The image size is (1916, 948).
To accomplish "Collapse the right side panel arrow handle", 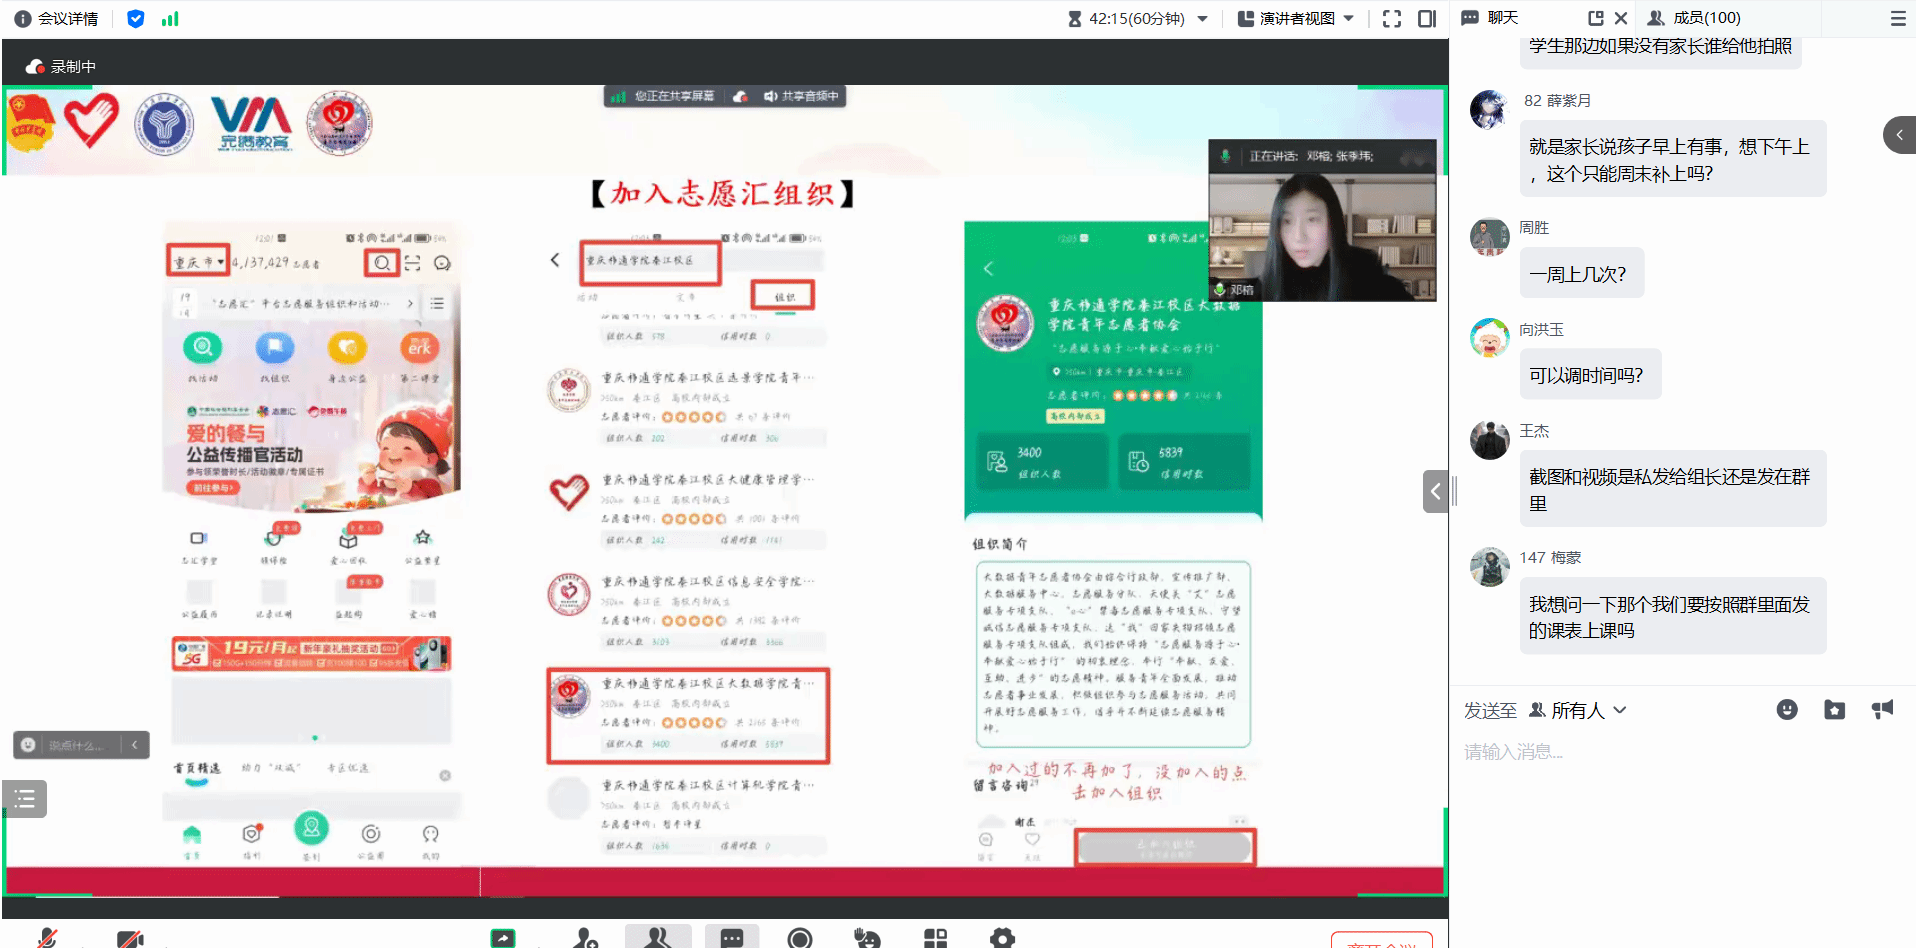I will [1435, 491].
